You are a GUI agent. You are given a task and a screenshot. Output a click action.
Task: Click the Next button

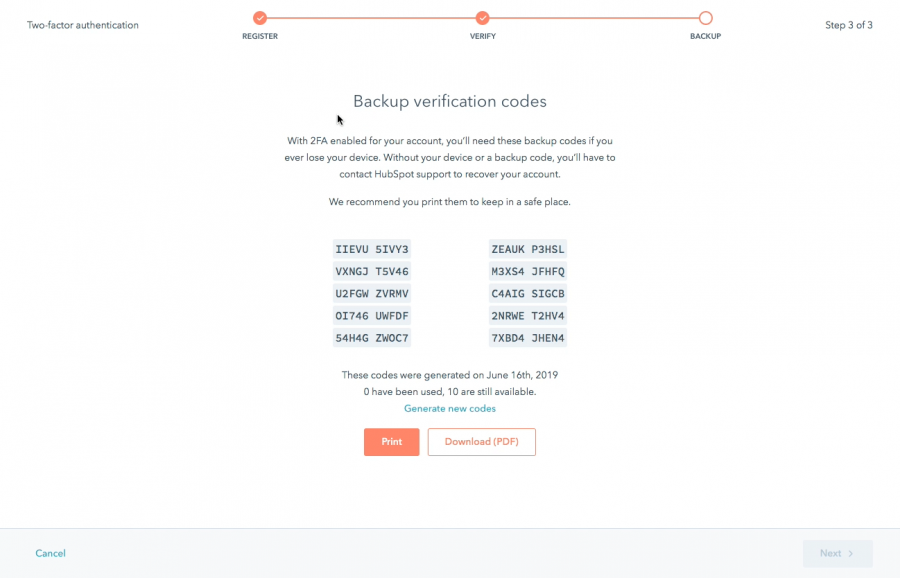coord(838,553)
